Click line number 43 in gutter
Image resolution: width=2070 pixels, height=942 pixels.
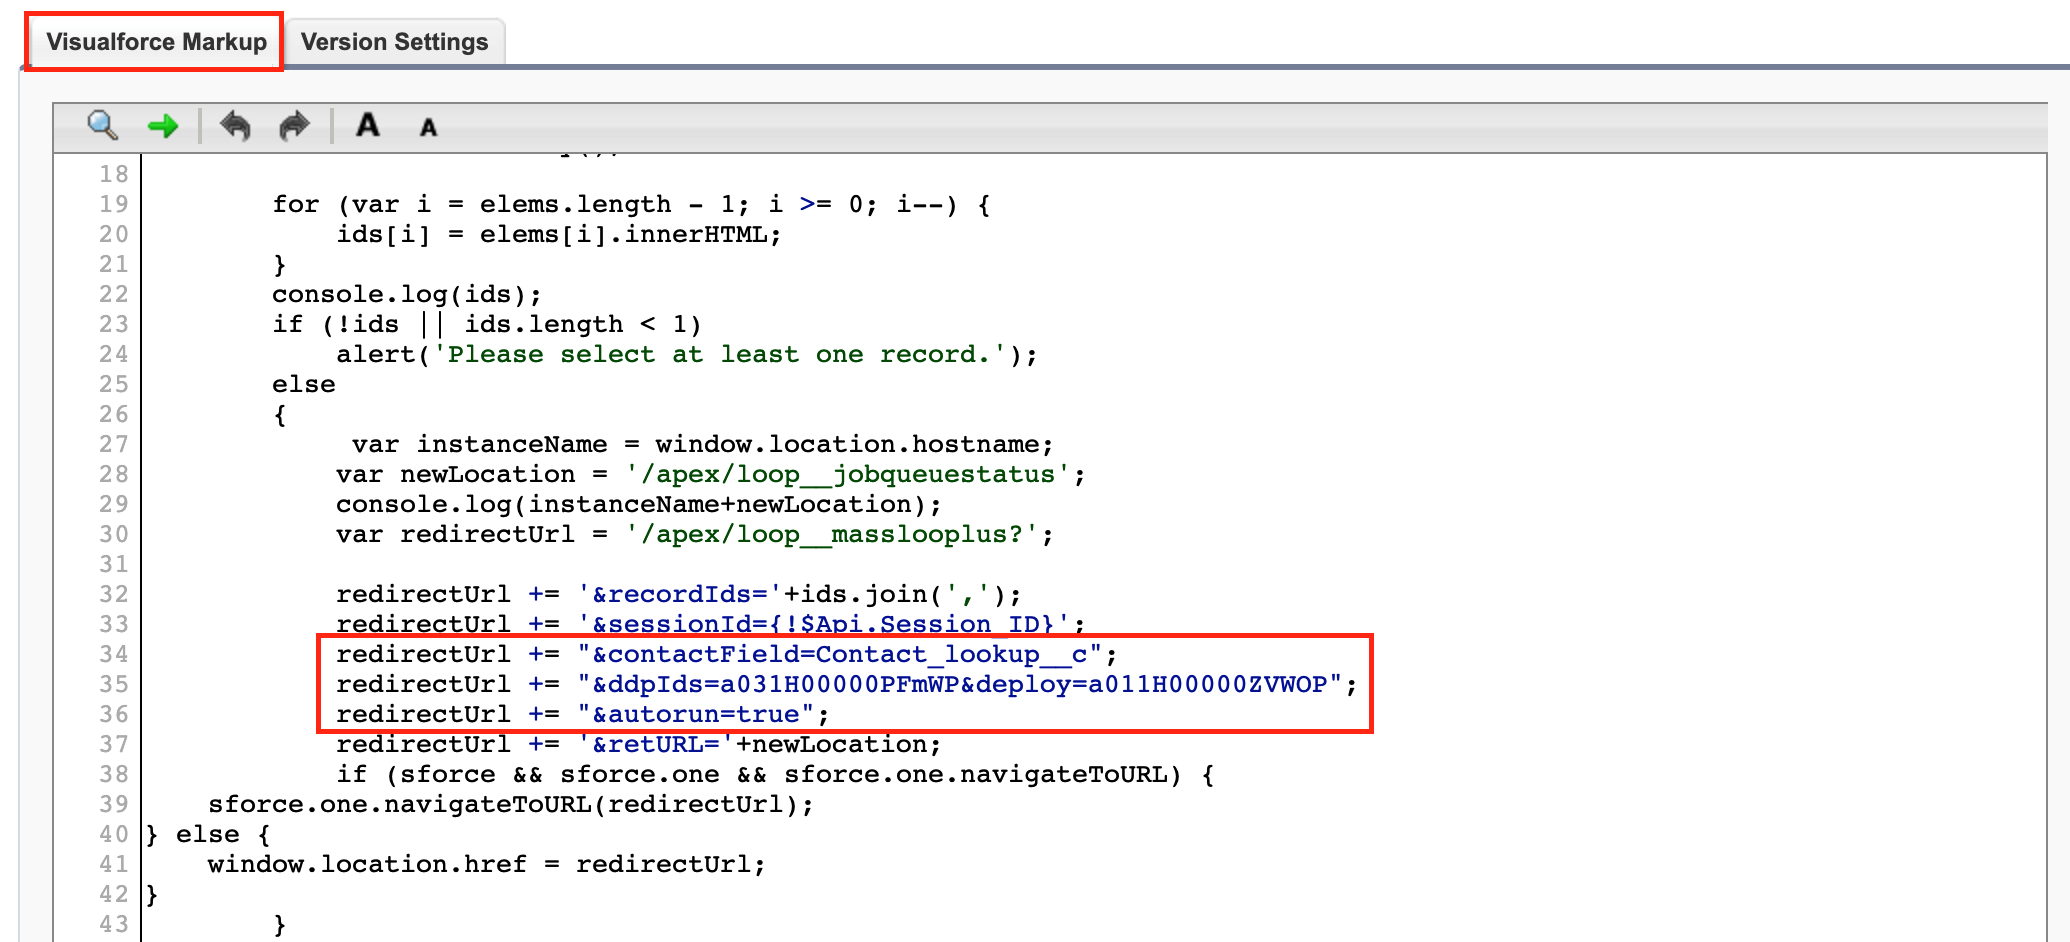(x=113, y=924)
